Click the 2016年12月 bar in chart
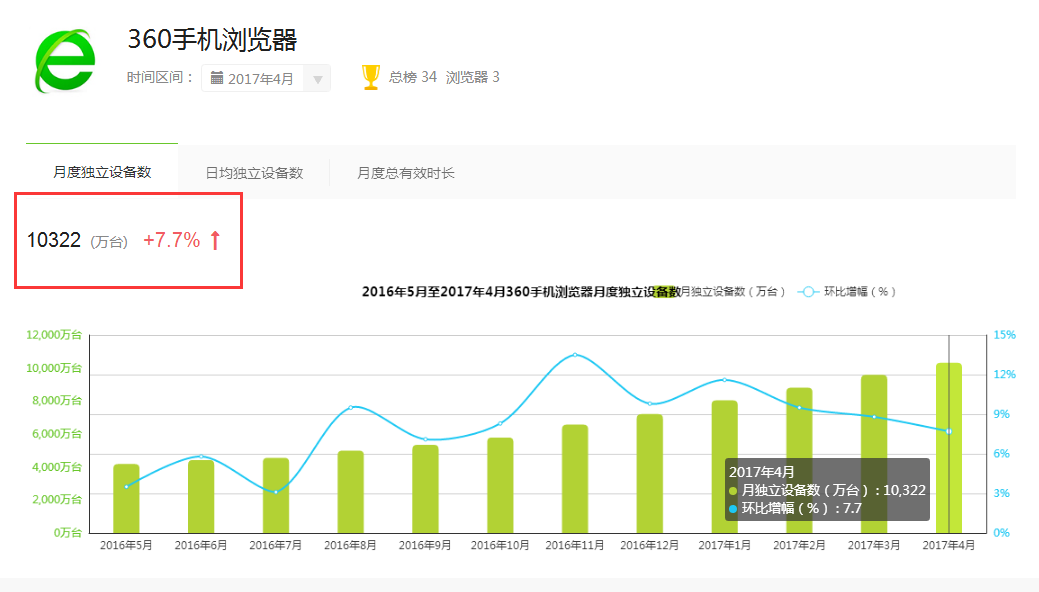Screen dimensions: 1039x592 650,473
